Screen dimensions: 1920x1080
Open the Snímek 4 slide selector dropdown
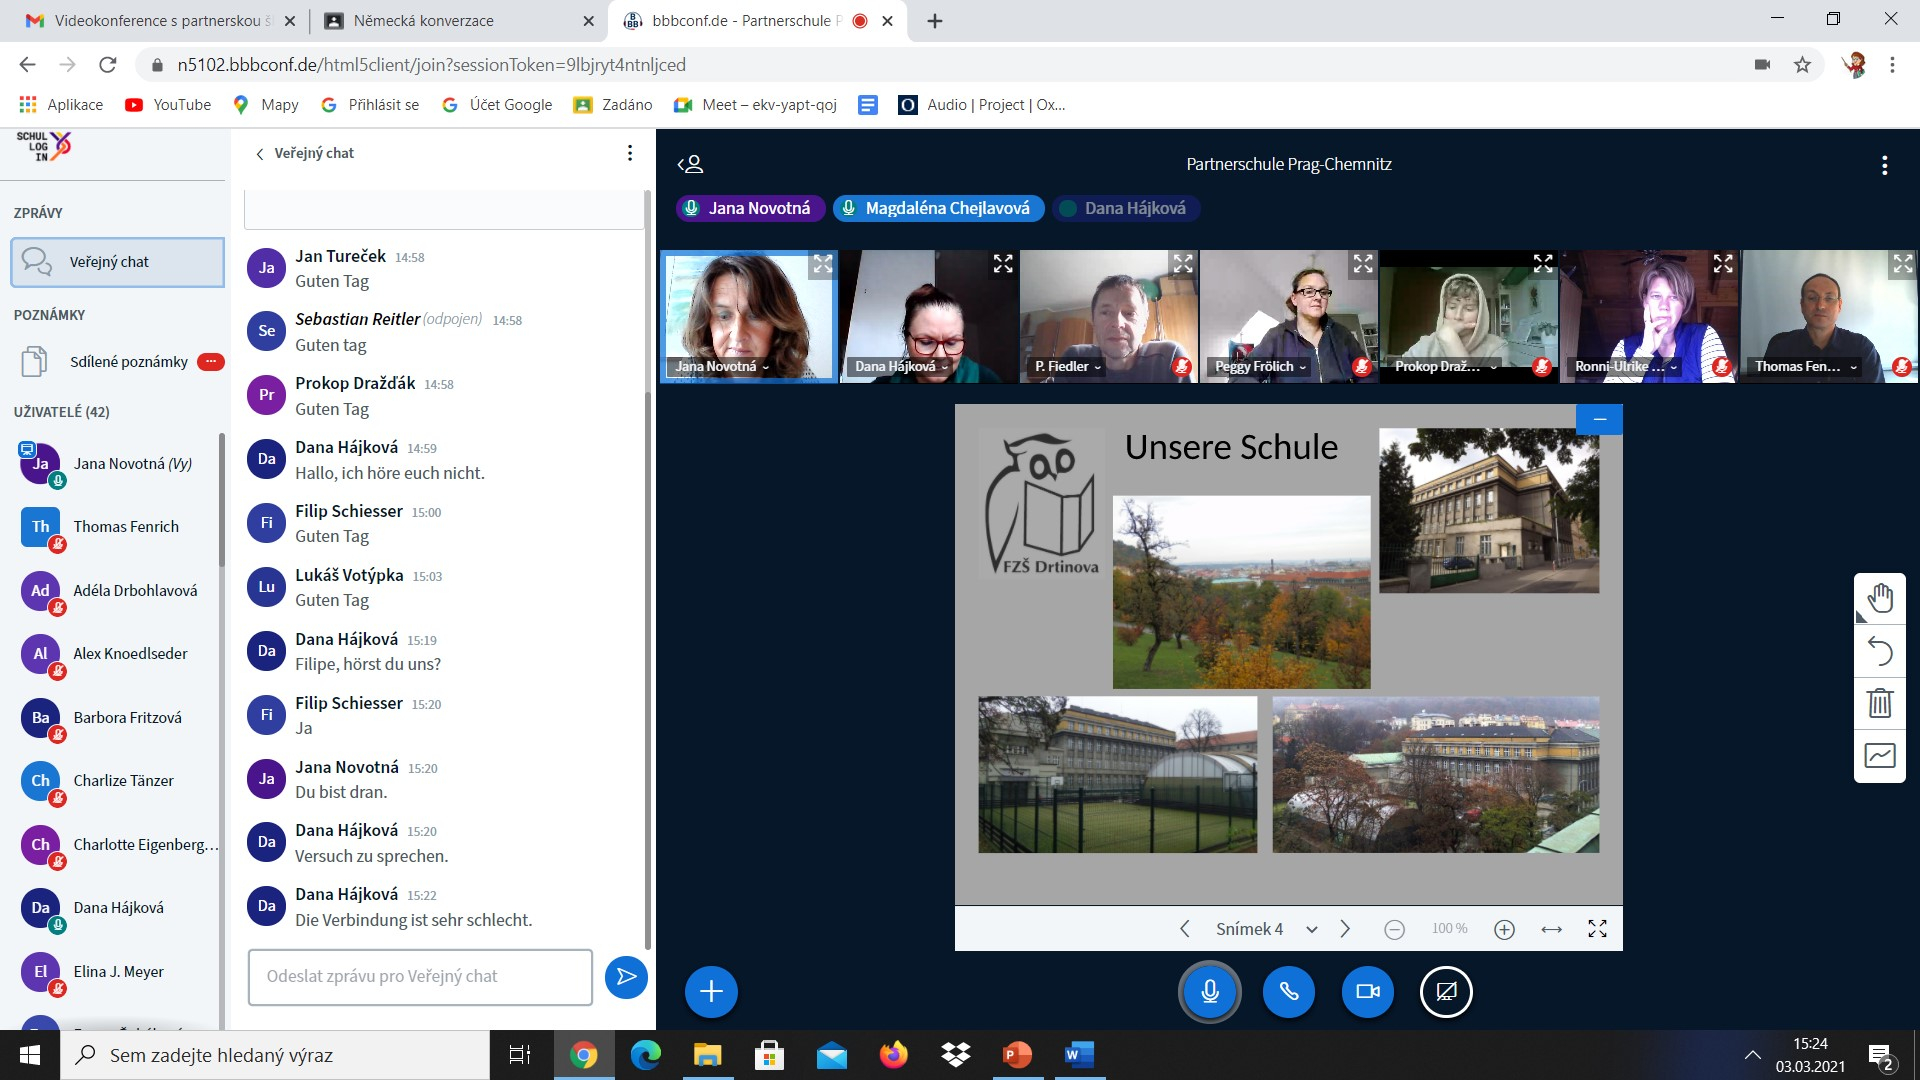[x=1266, y=929]
